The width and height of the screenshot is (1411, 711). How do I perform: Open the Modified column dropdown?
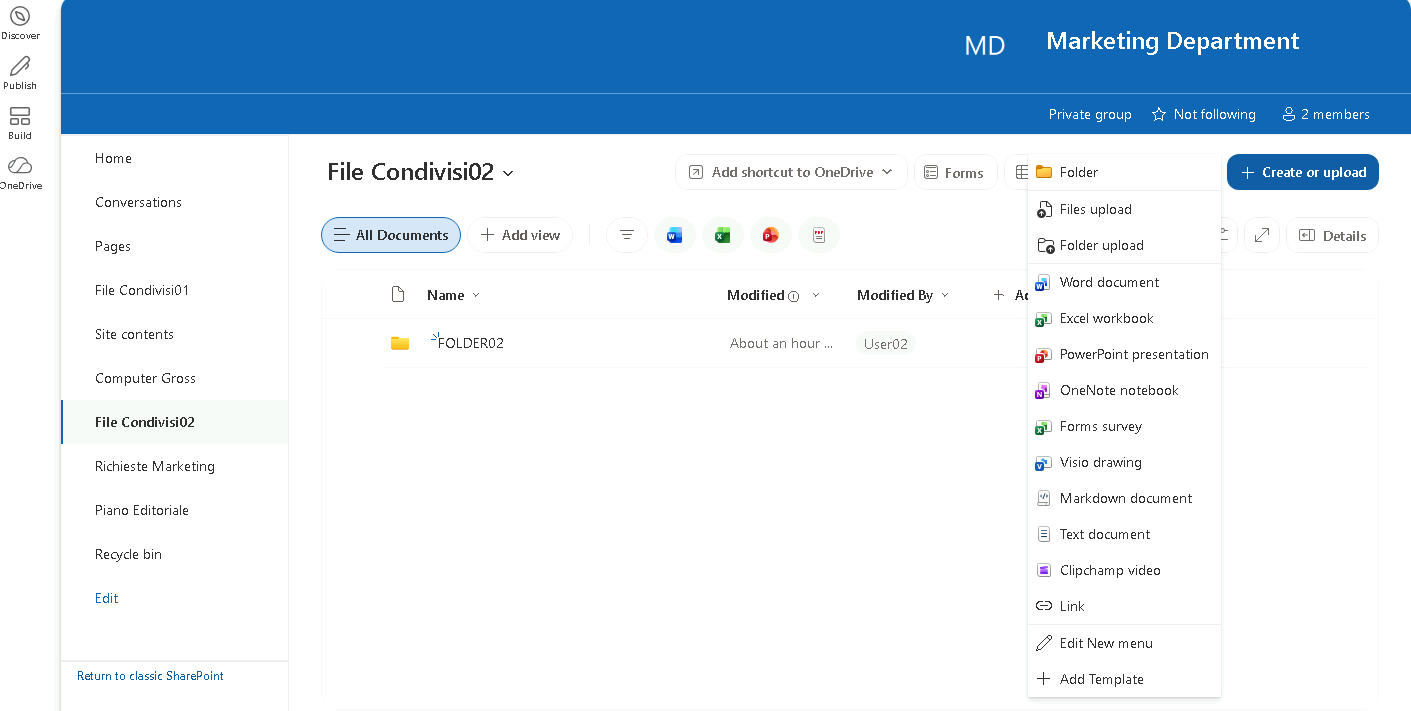tap(816, 295)
